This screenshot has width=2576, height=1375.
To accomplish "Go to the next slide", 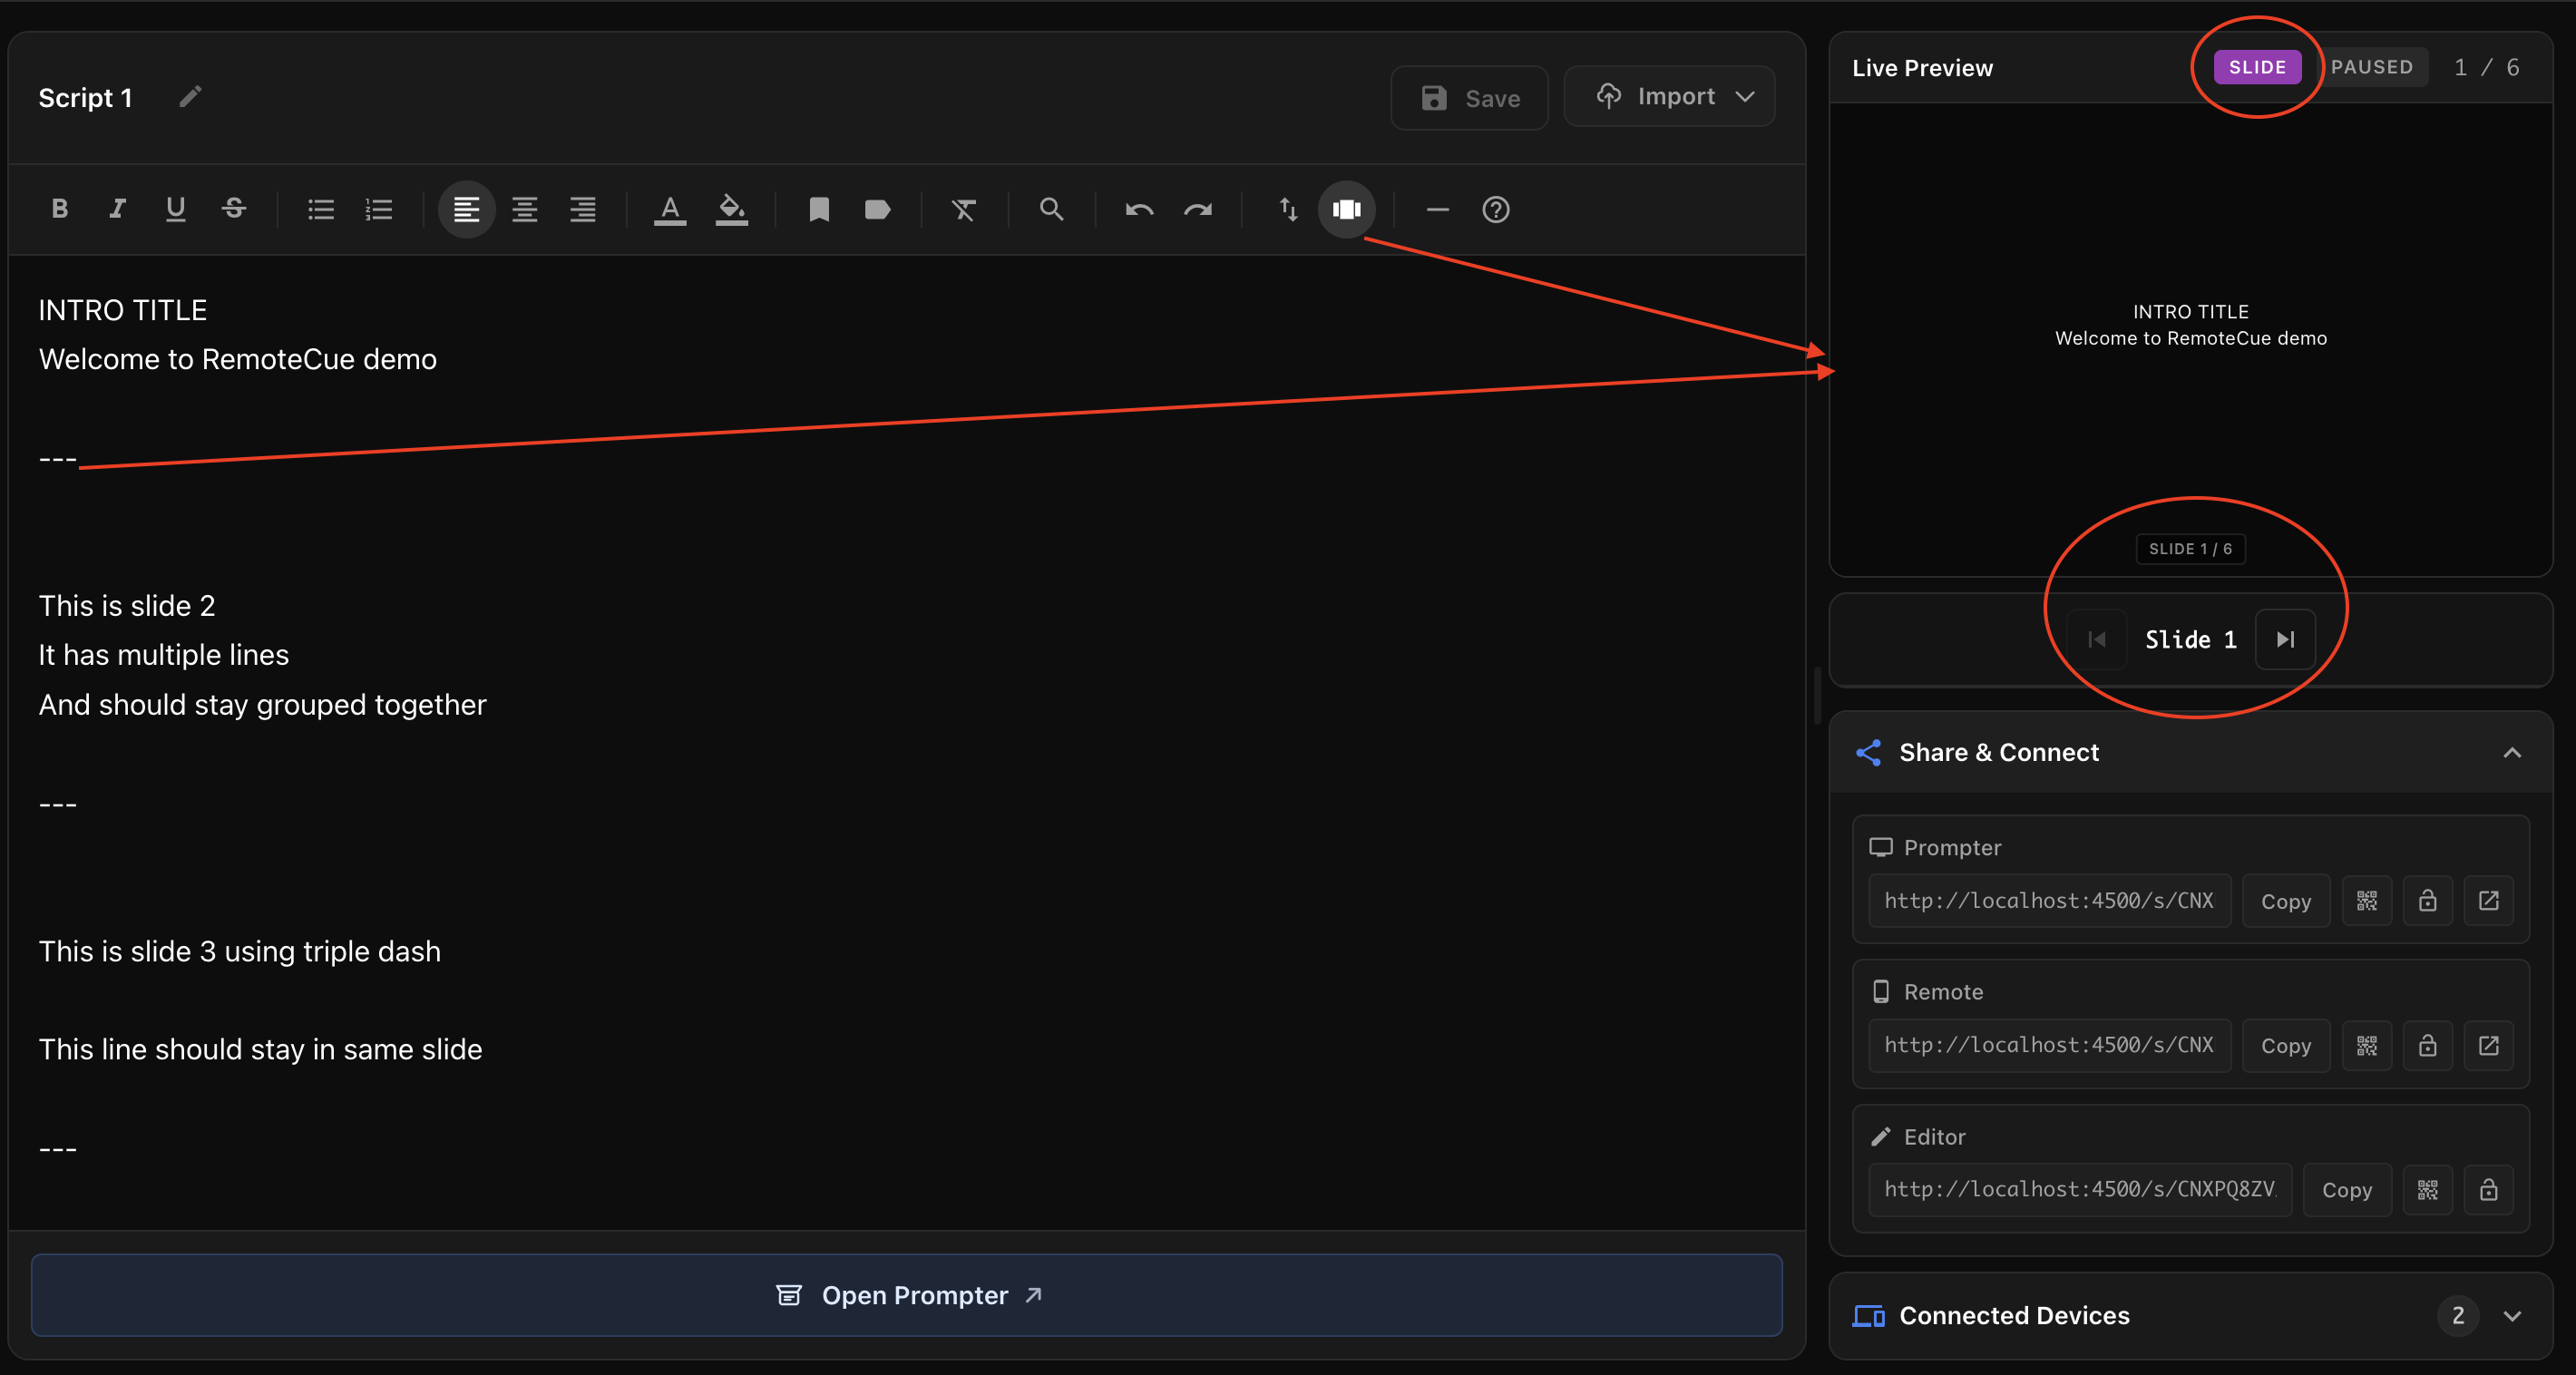I will [x=2285, y=640].
